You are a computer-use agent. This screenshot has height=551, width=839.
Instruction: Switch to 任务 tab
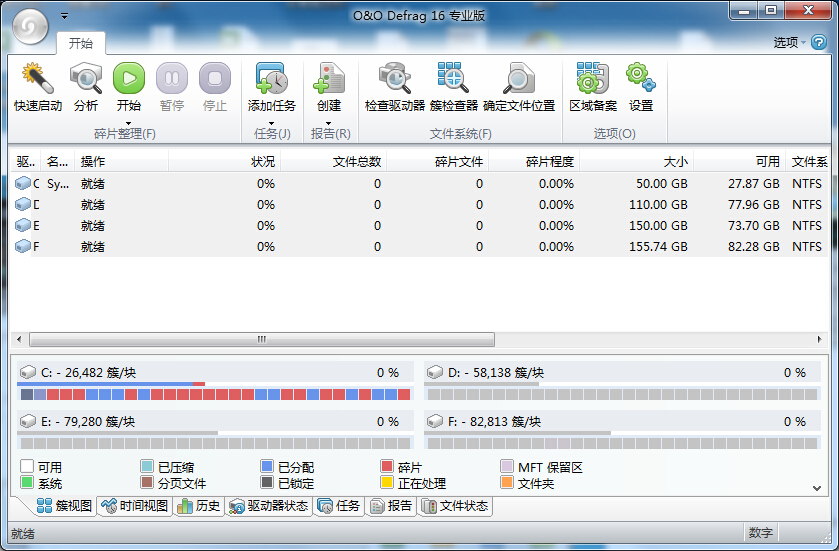click(x=338, y=506)
